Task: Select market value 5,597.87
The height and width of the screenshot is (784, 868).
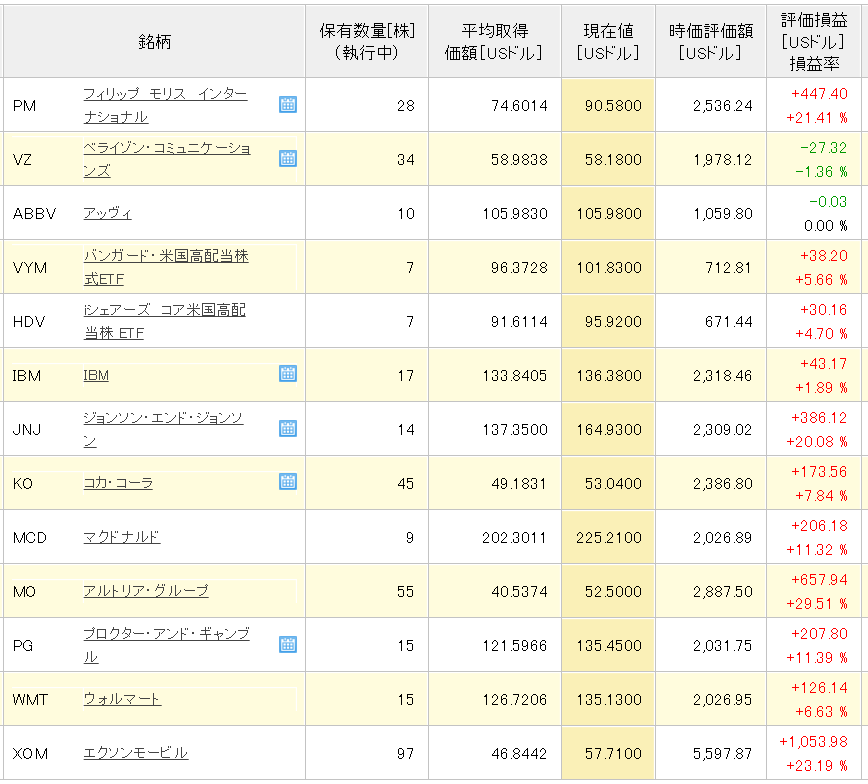Action: click(723, 754)
